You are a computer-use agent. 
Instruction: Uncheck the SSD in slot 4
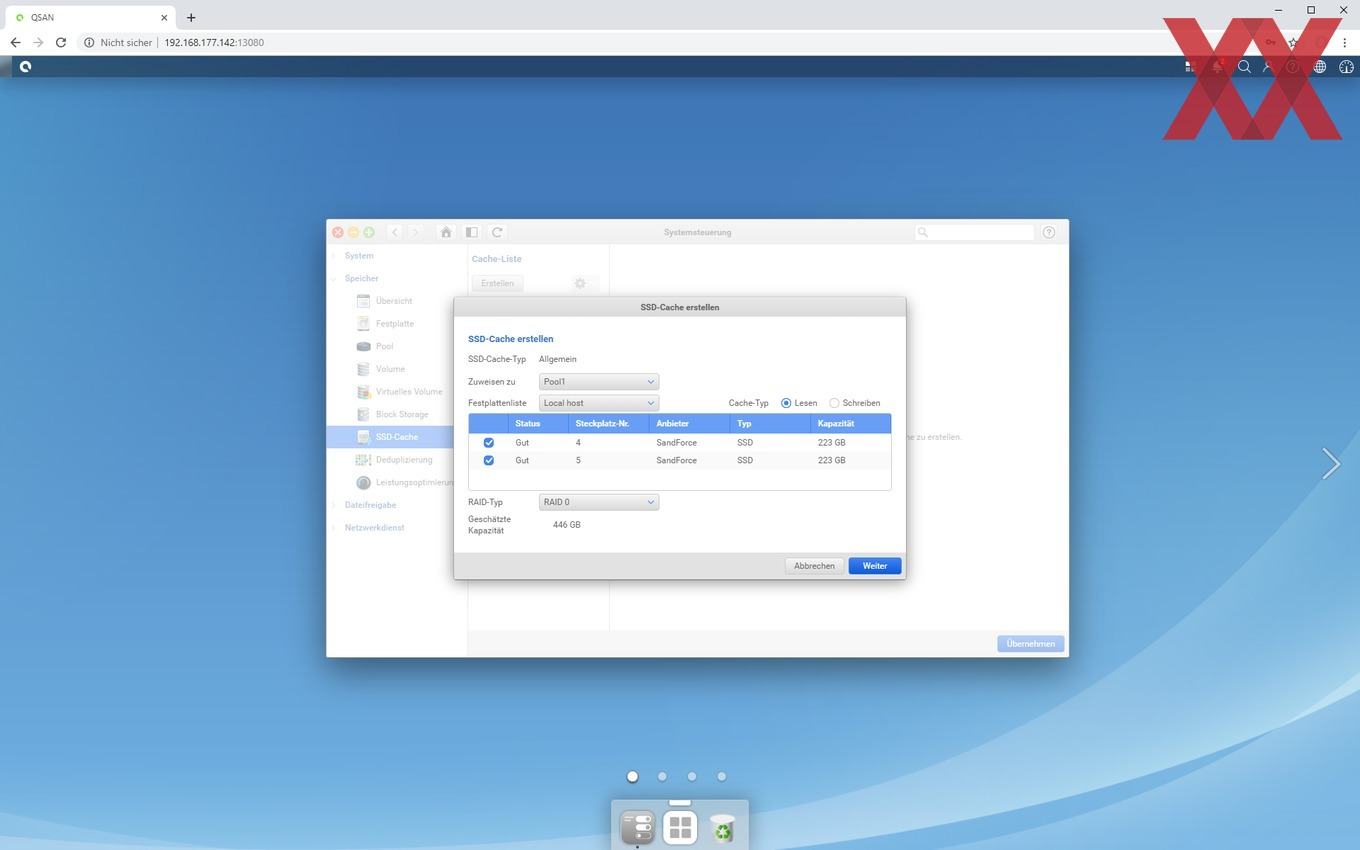(489, 442)
